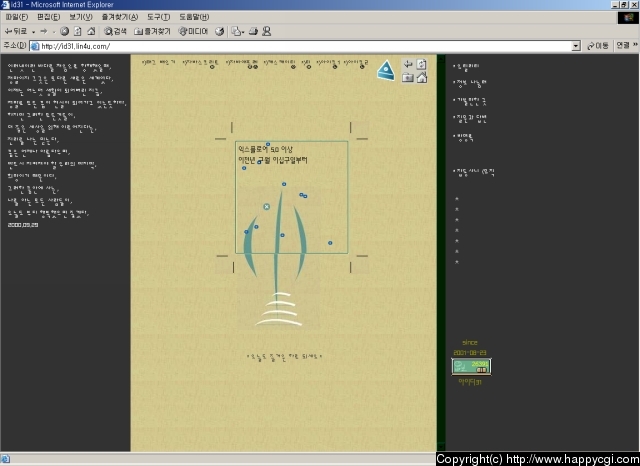
Task: Show the browsing History icon
Action: (x=220, y=31)
